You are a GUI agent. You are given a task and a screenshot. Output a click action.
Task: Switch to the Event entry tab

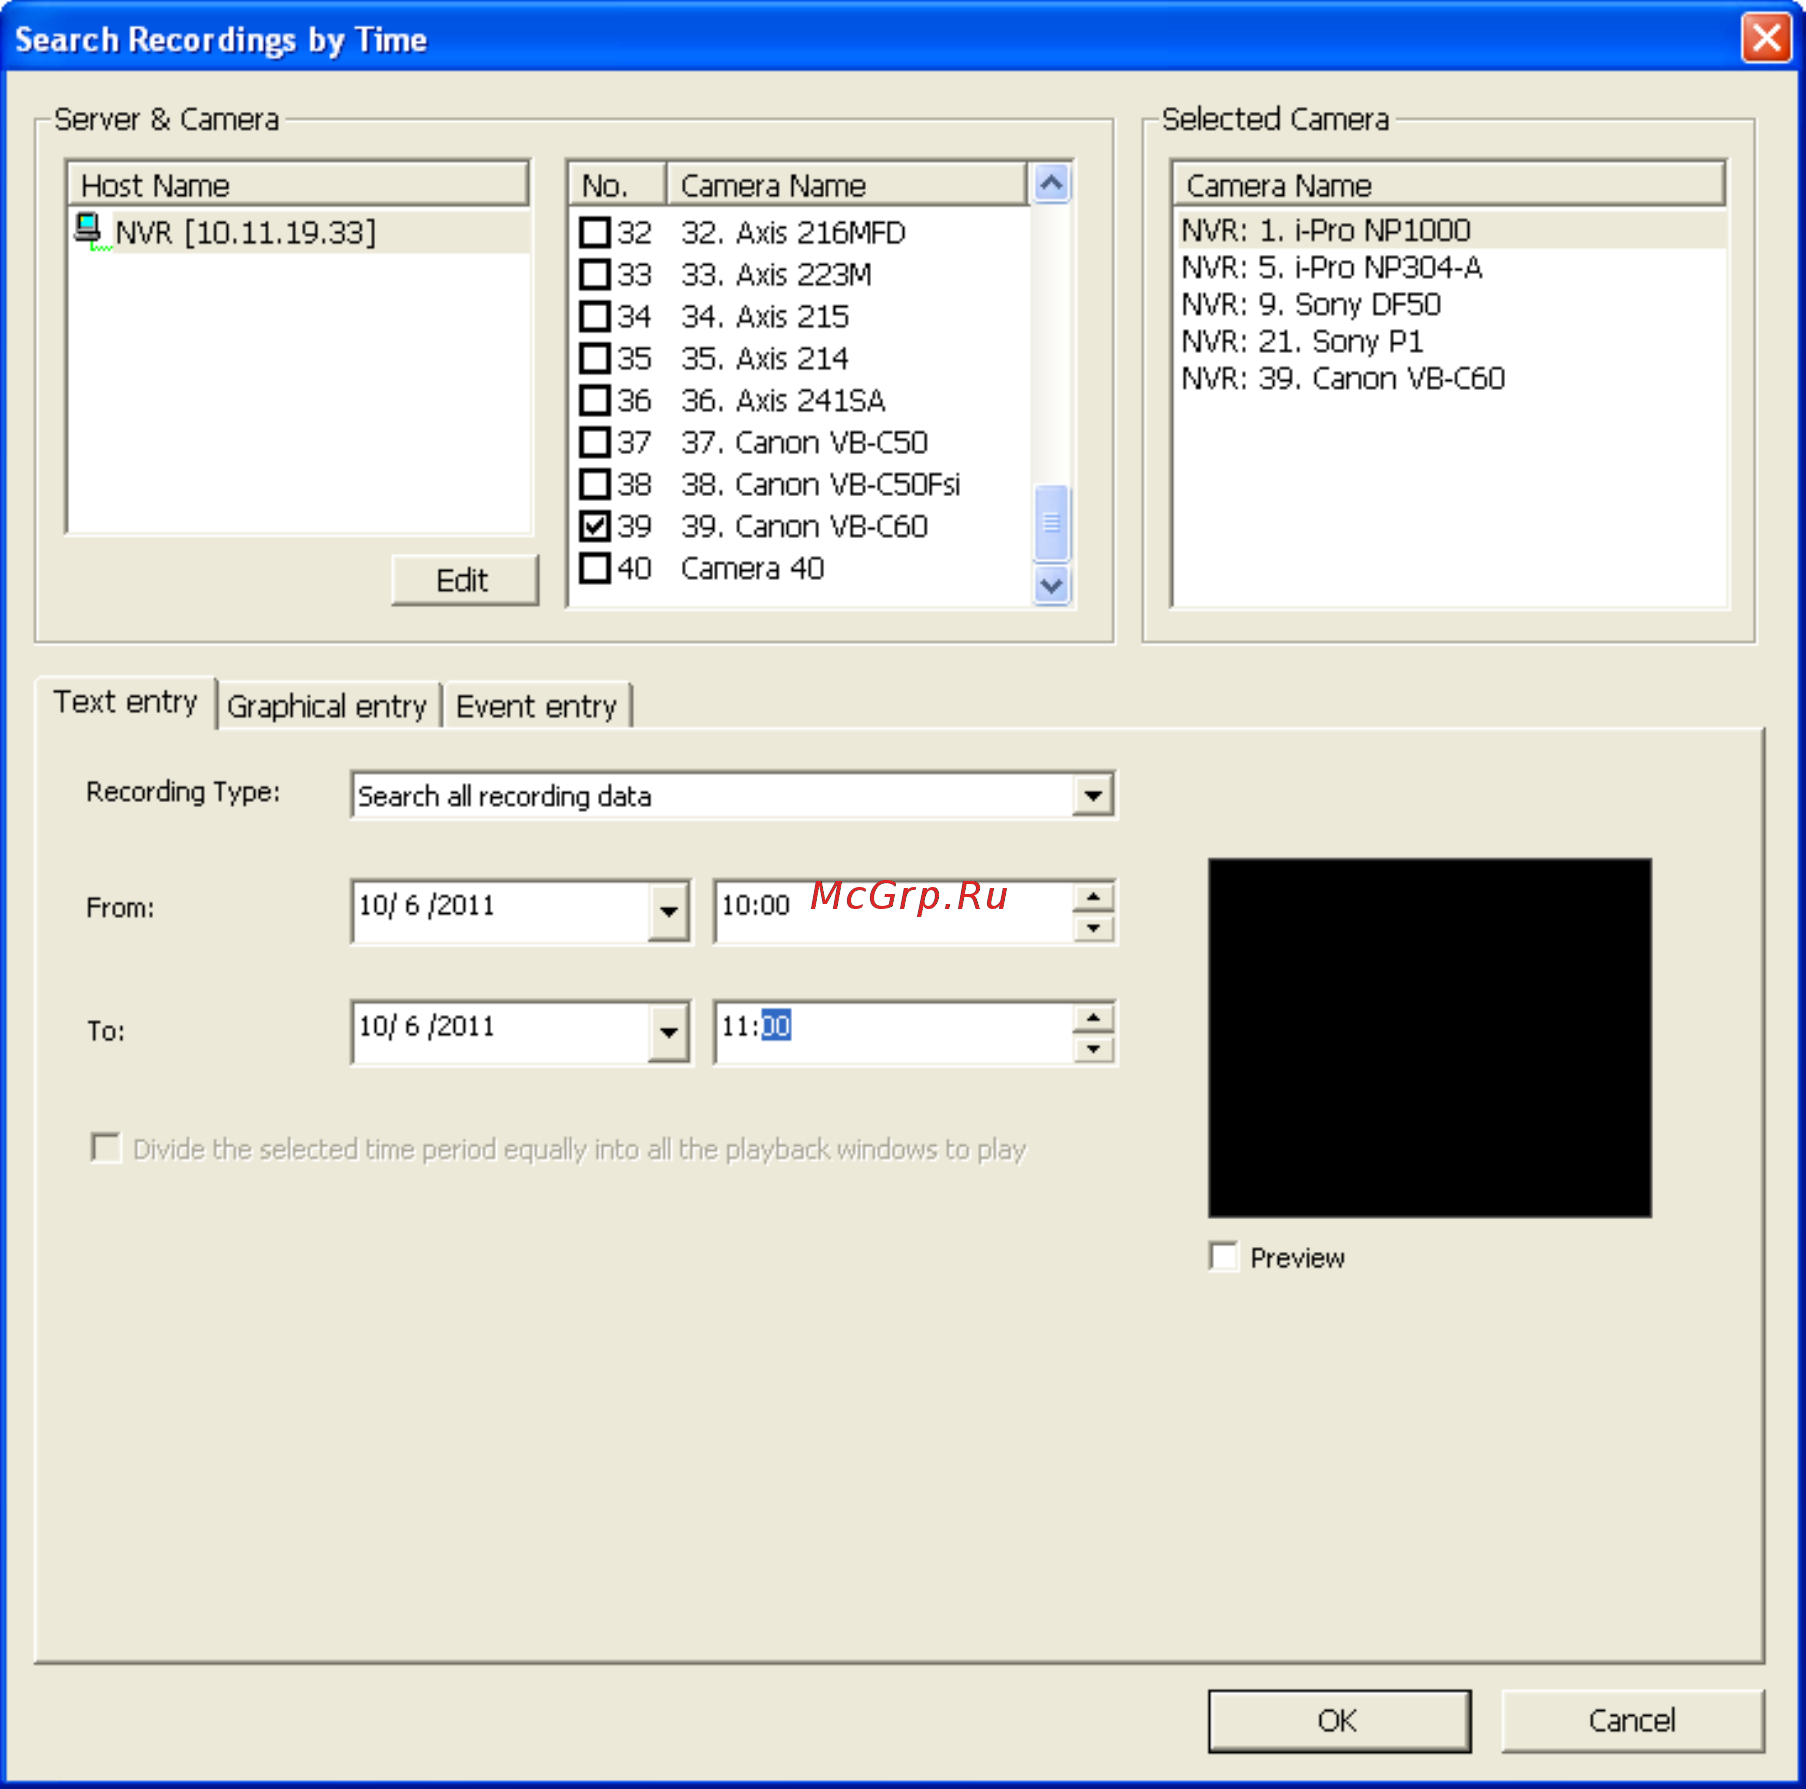coord(536,706)
